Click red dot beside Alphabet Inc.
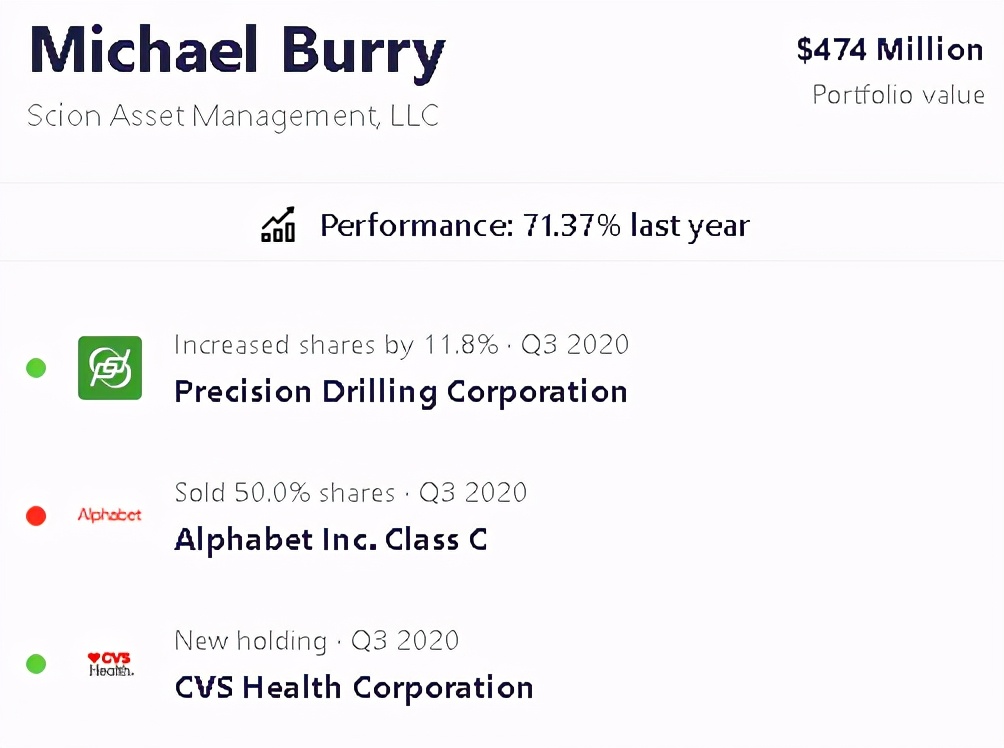 point(36,516)
